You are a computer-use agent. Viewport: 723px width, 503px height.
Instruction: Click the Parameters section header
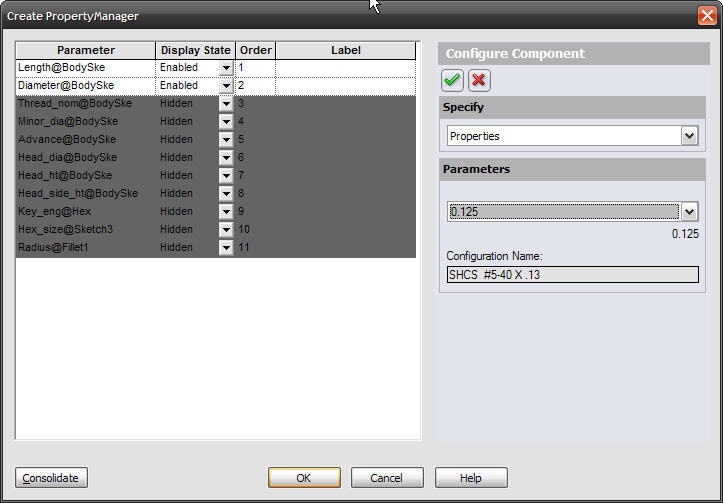point(572,169)
